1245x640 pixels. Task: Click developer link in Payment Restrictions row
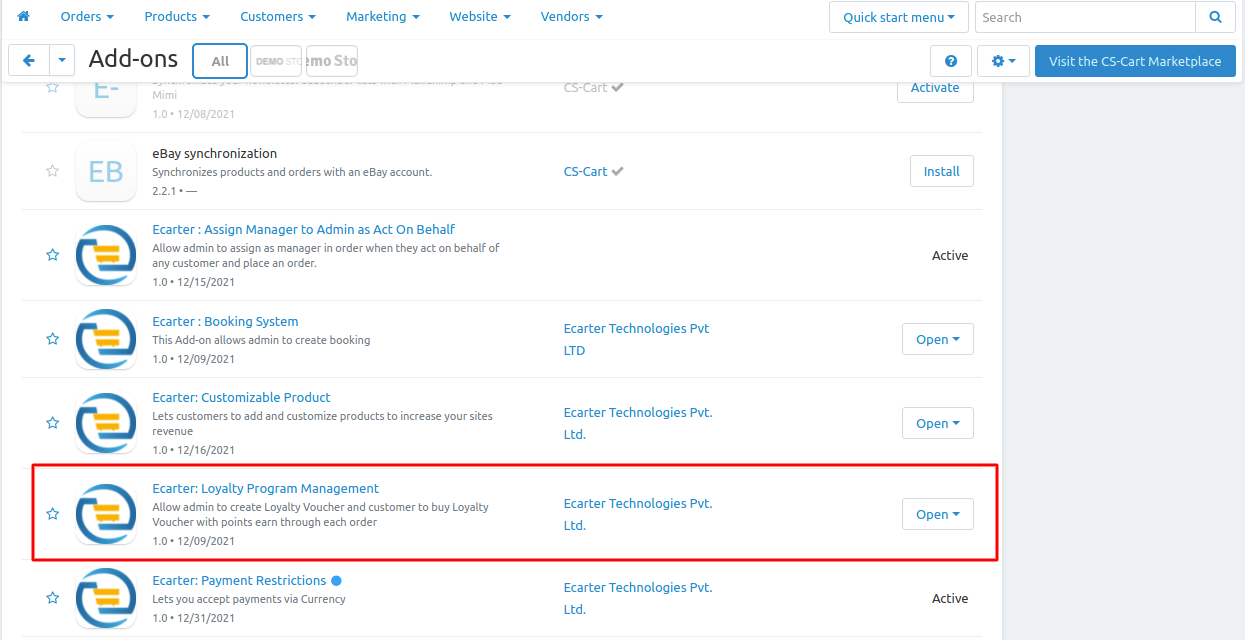point(638,598)
